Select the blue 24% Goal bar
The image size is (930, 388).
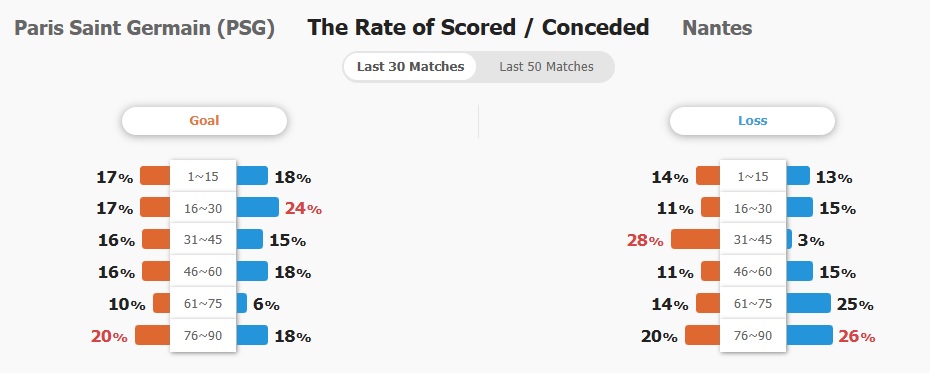[257, 207]
